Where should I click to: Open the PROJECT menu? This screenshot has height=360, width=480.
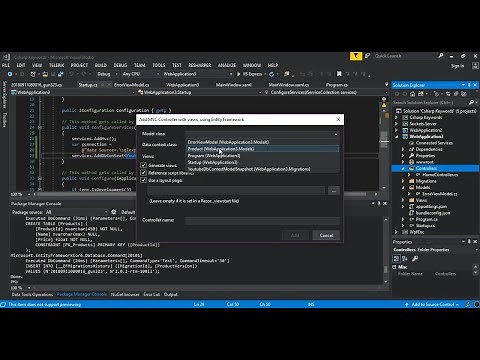(x=79, y=65)
